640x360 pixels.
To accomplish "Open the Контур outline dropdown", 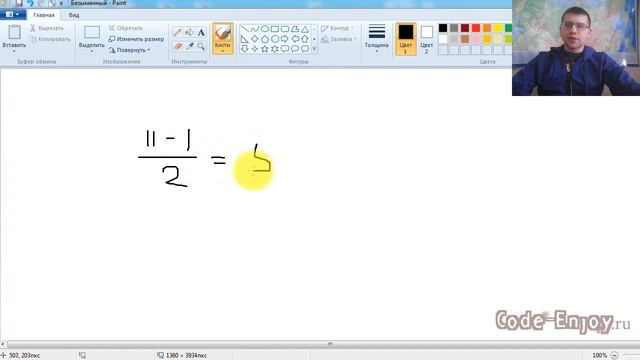I will pyautogui.click(x=338, y=28).
